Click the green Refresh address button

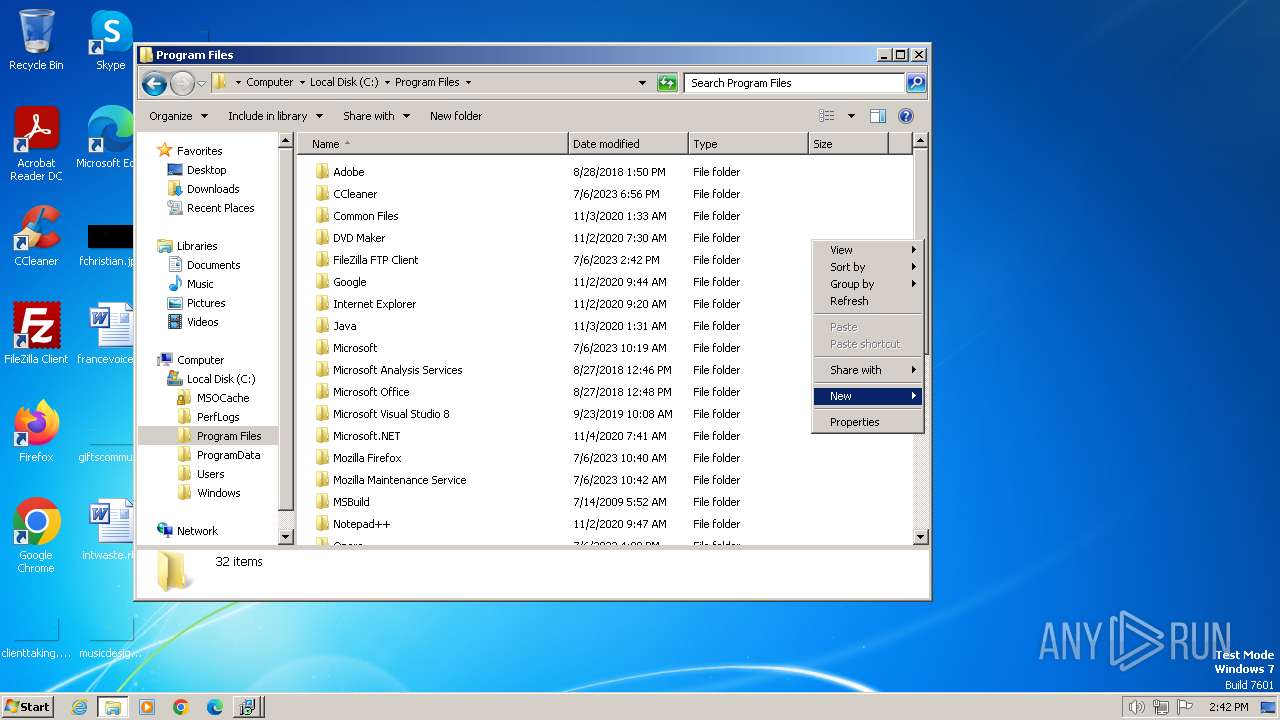pyautogui.click(x=667, y=83)
